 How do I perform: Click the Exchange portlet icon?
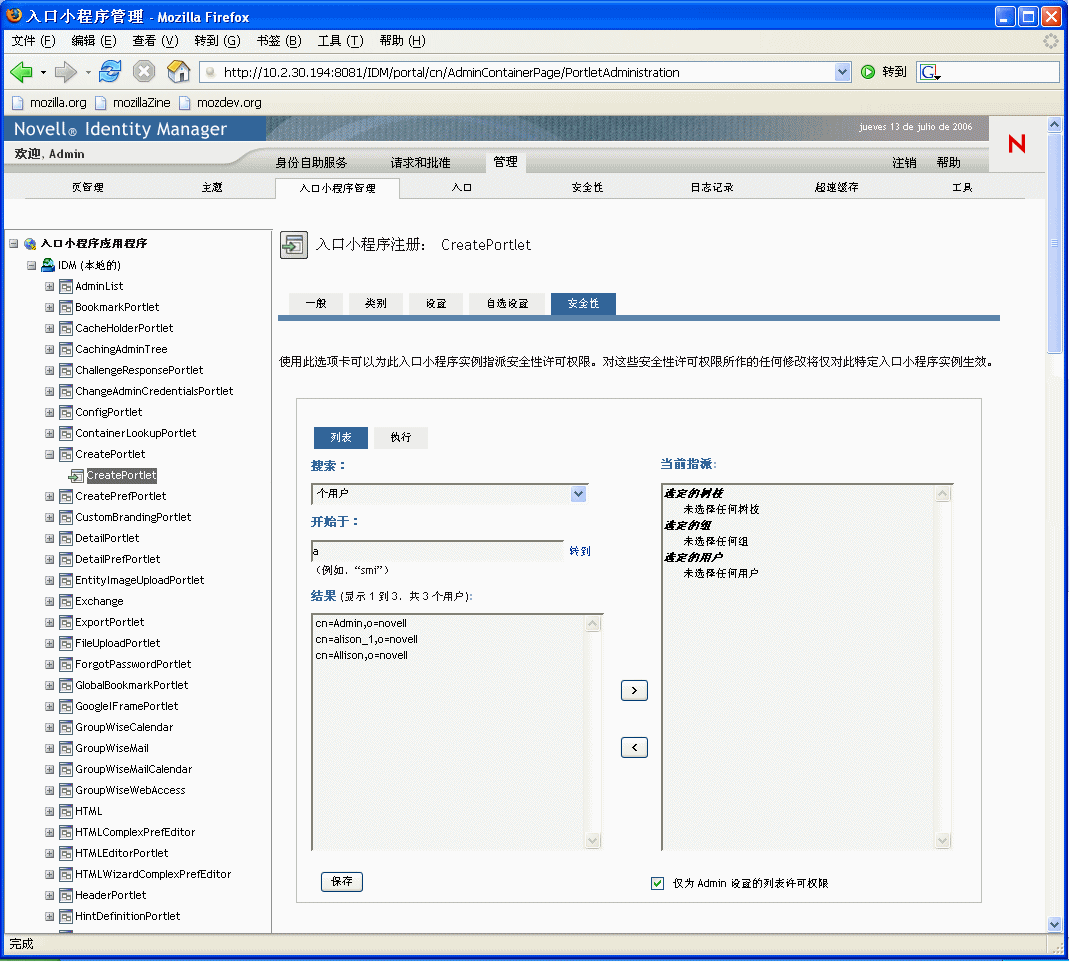click(66, 602)
